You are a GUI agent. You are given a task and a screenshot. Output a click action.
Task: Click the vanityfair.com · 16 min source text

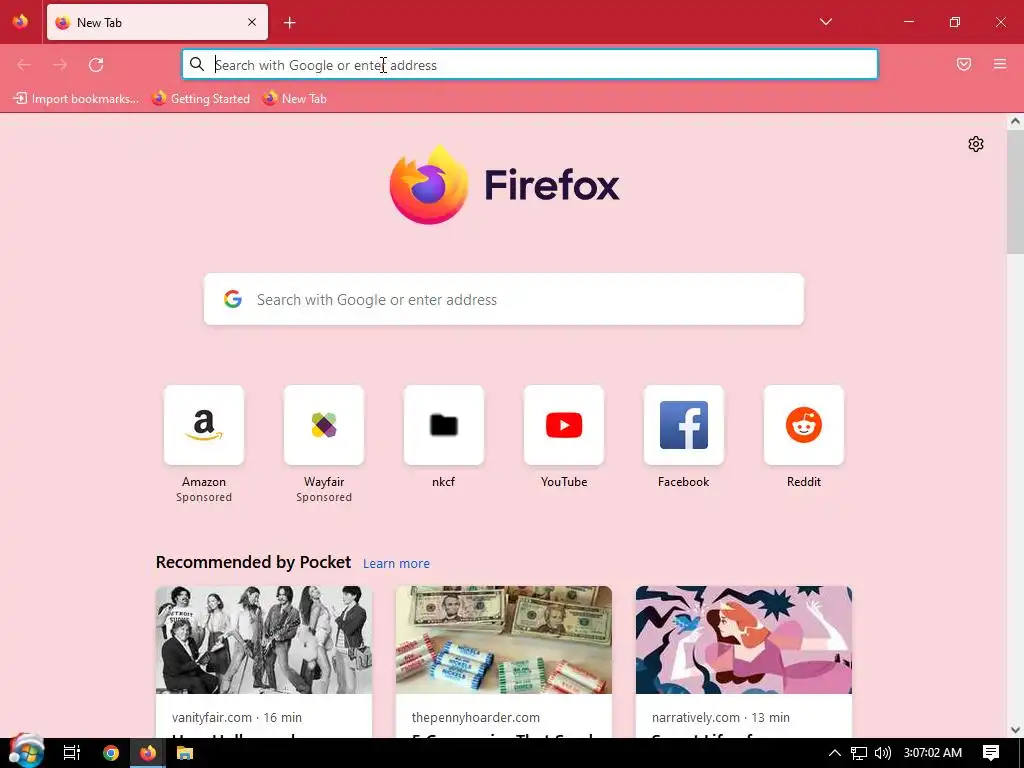tap(237, 717)
